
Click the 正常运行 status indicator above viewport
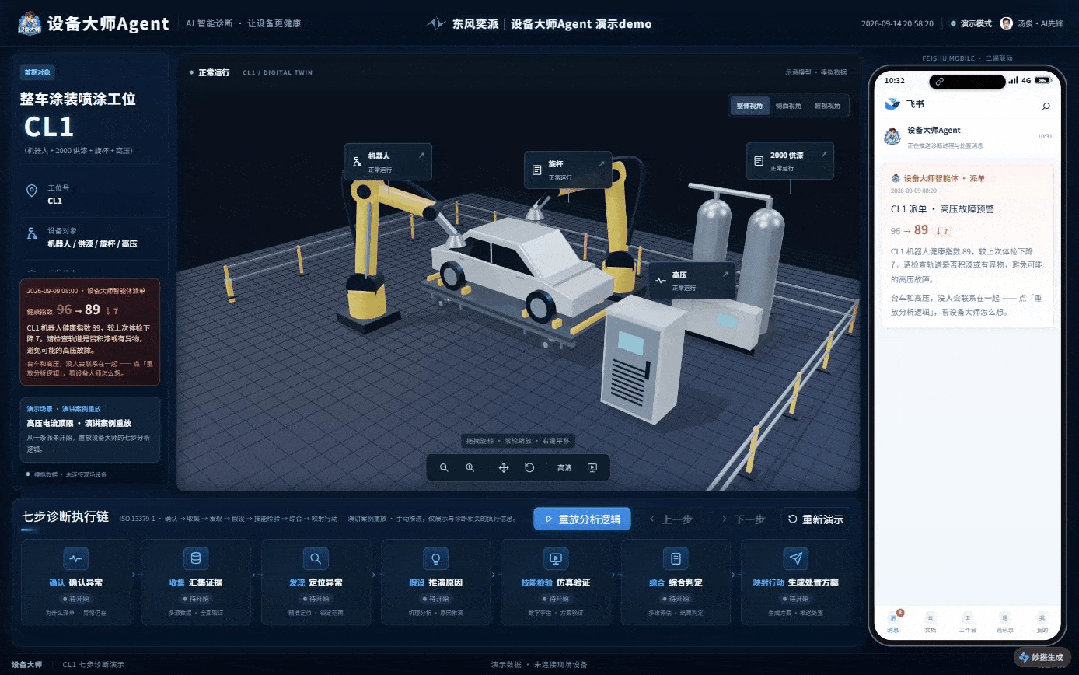pyautogui.click(x=210, y=72)
